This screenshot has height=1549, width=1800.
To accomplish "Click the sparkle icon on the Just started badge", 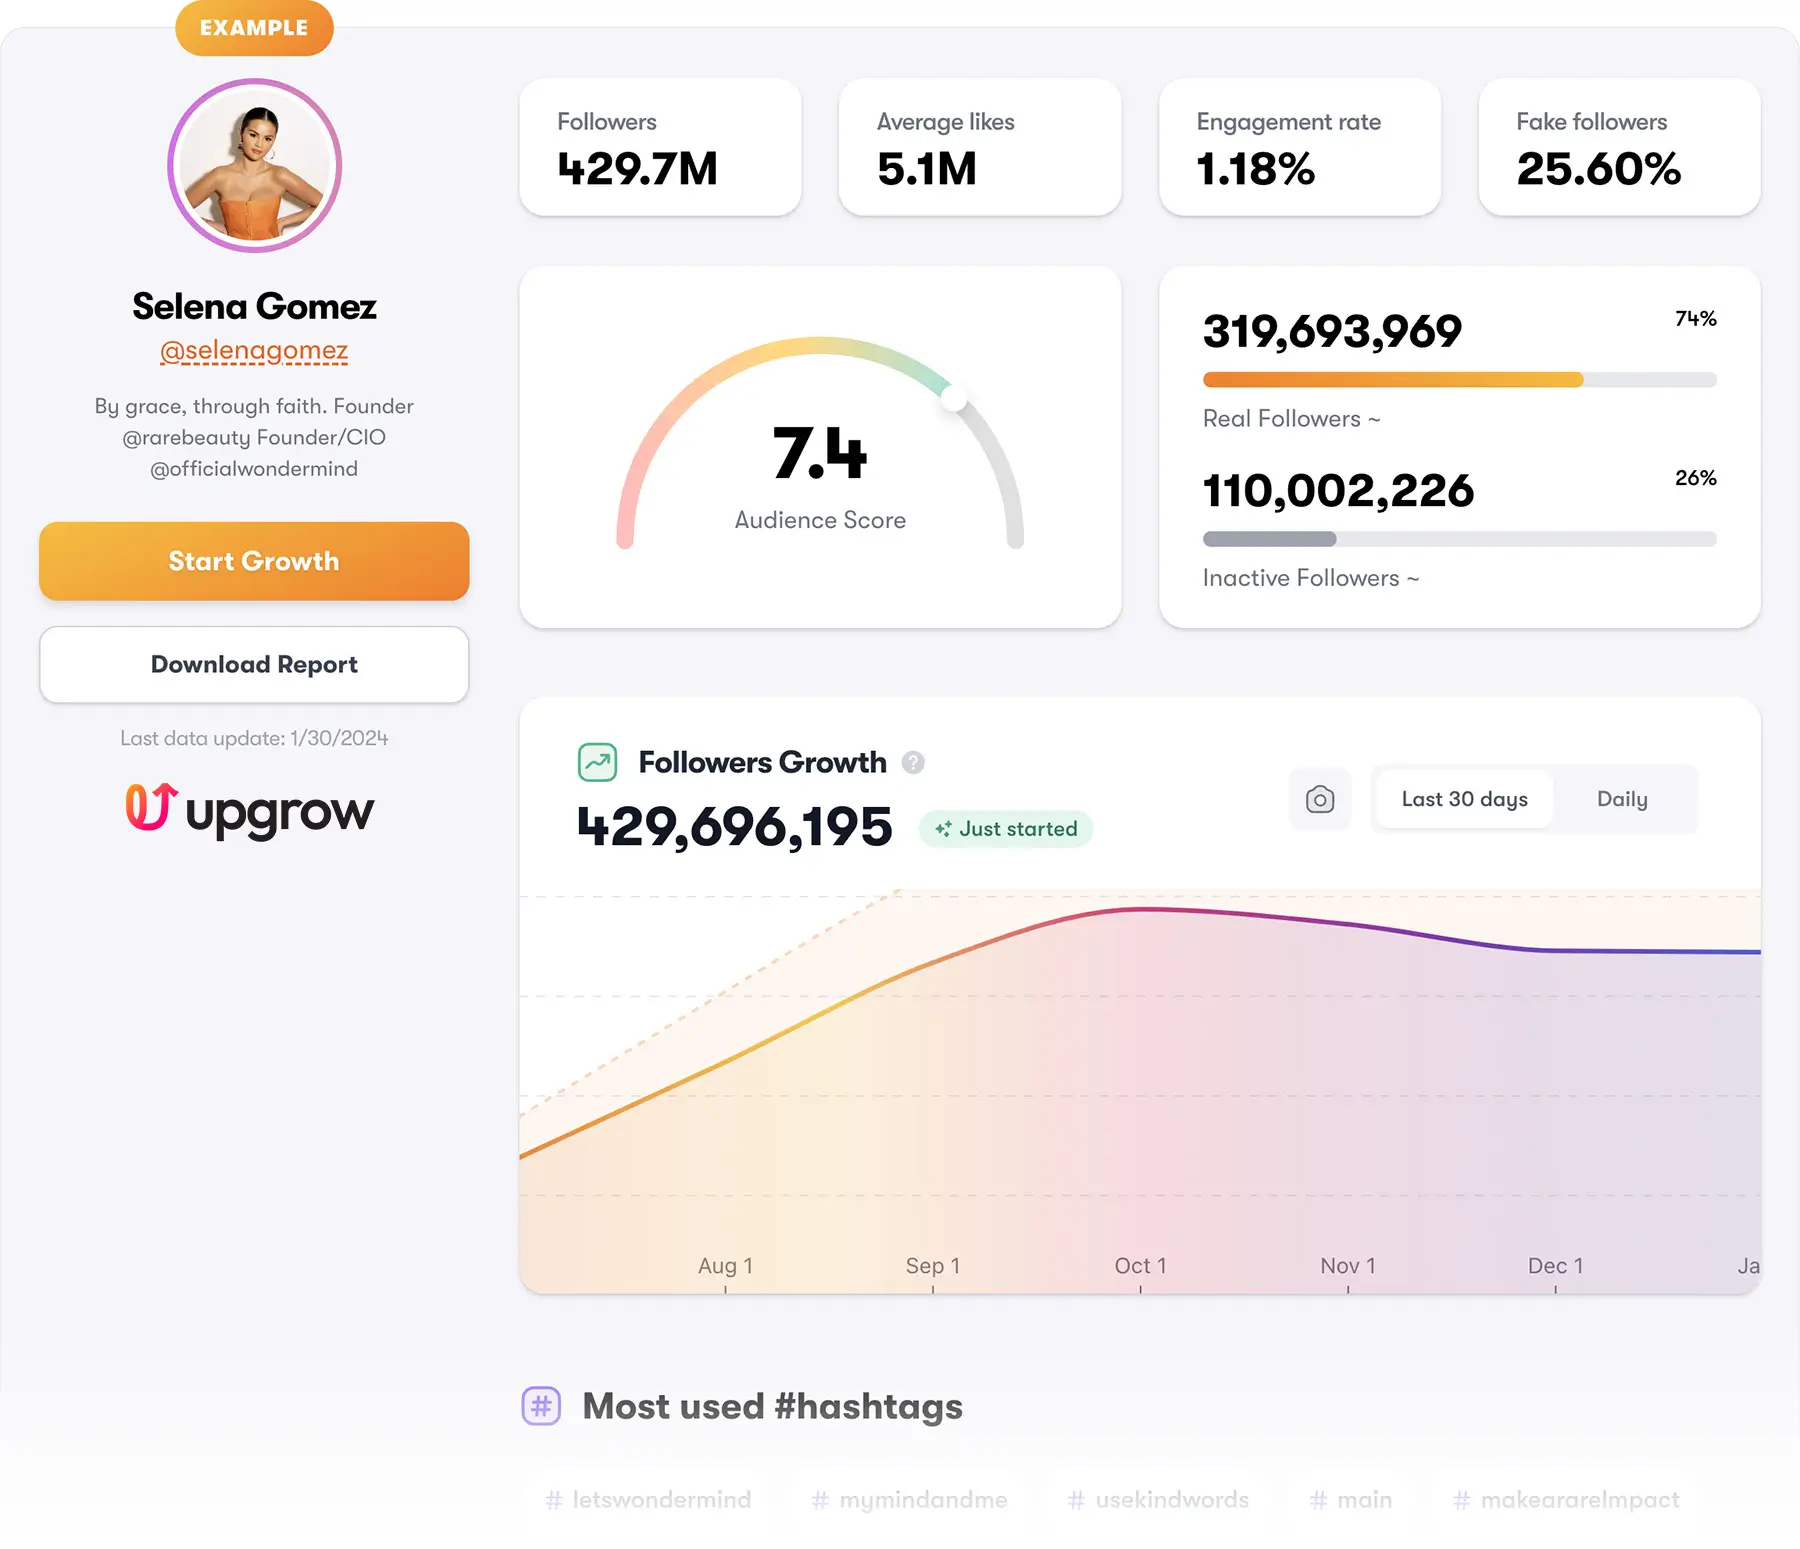I will (944, 828).
